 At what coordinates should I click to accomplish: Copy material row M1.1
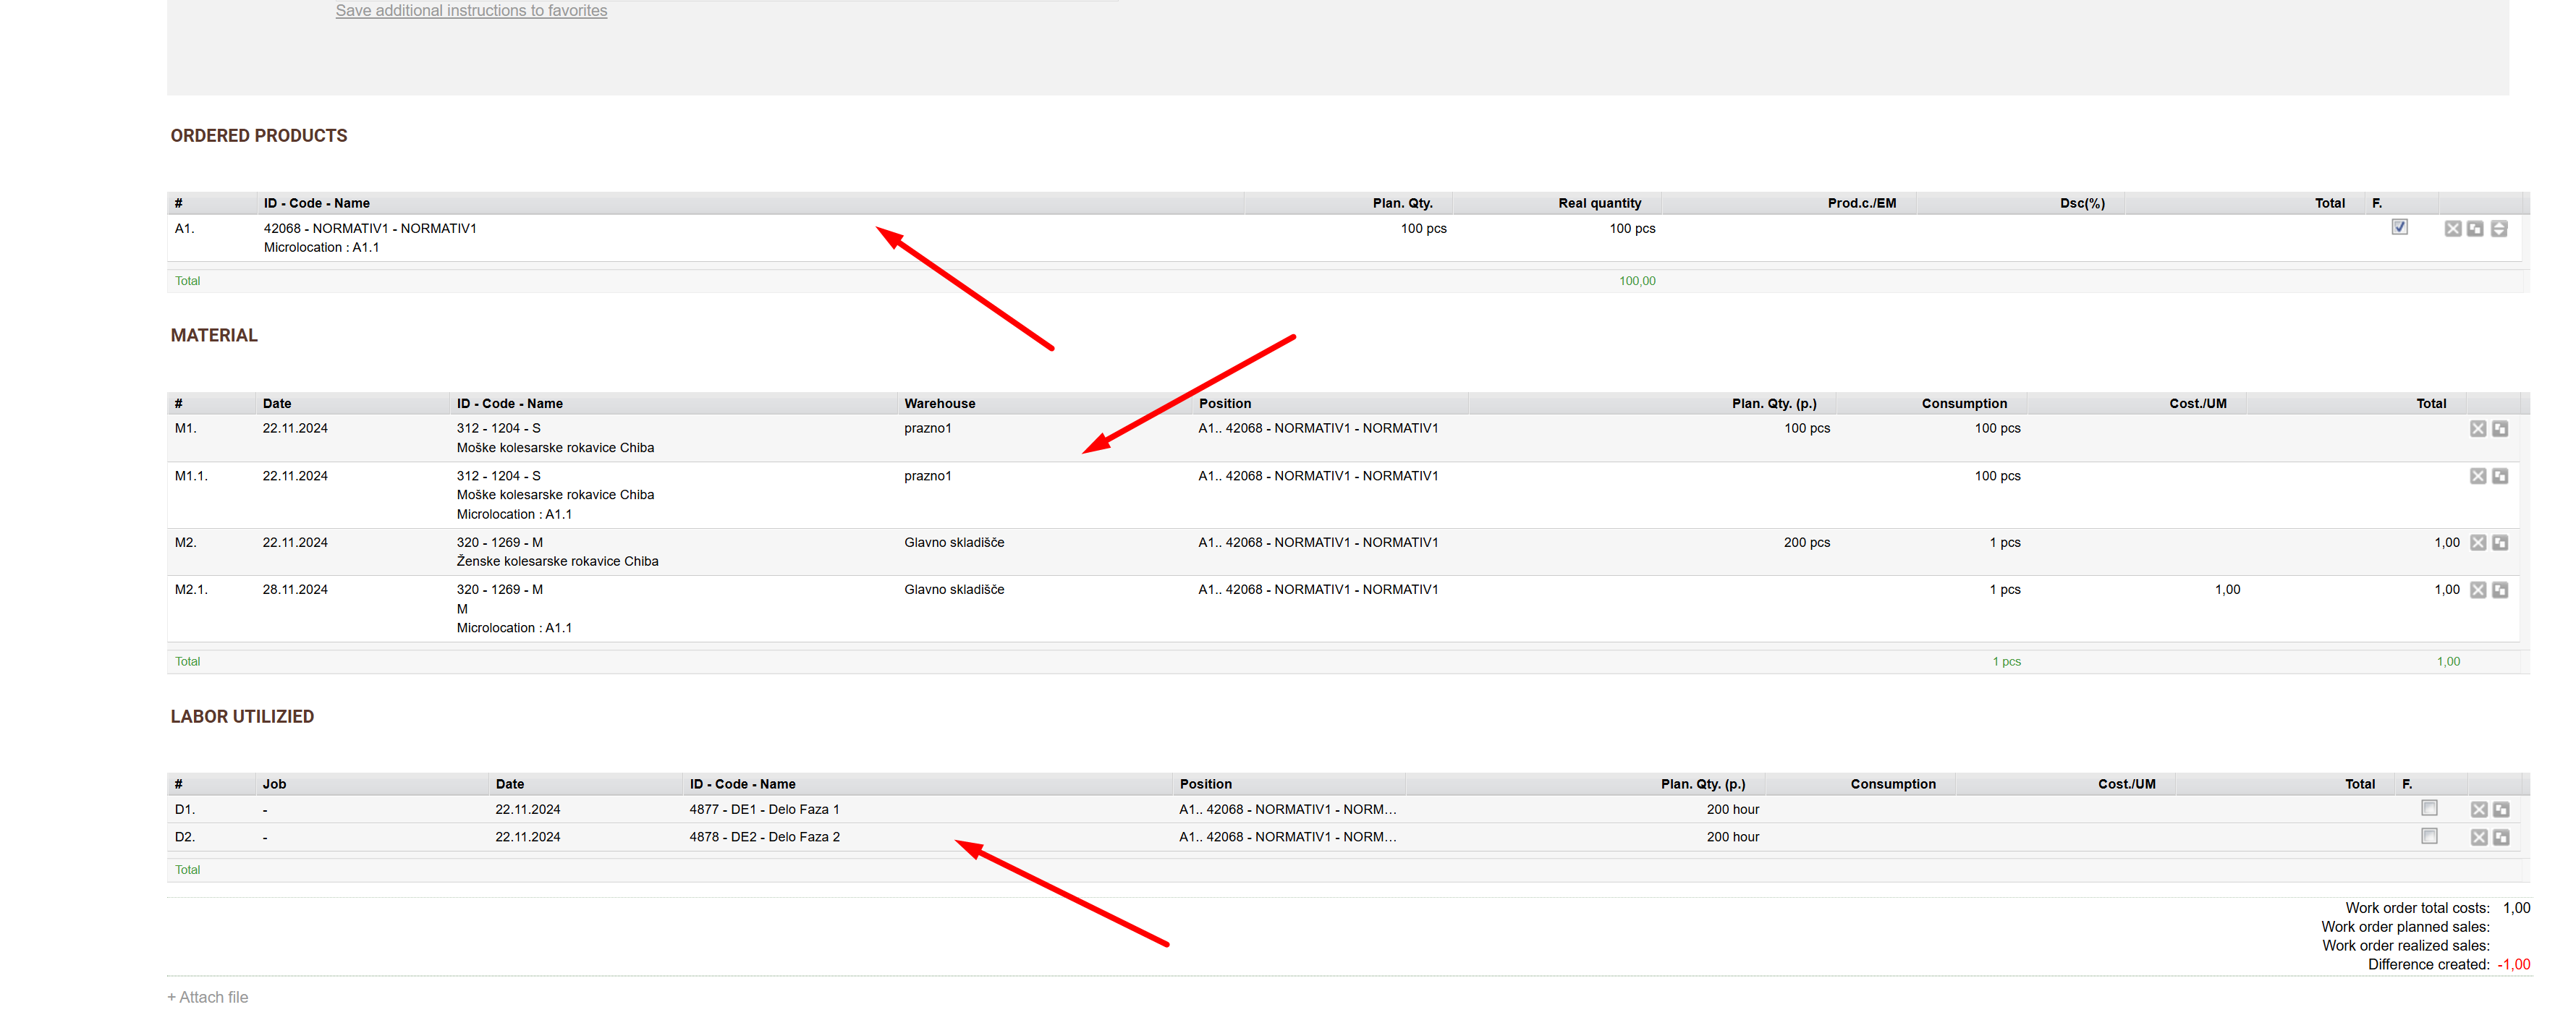(x=2500, y=477)
